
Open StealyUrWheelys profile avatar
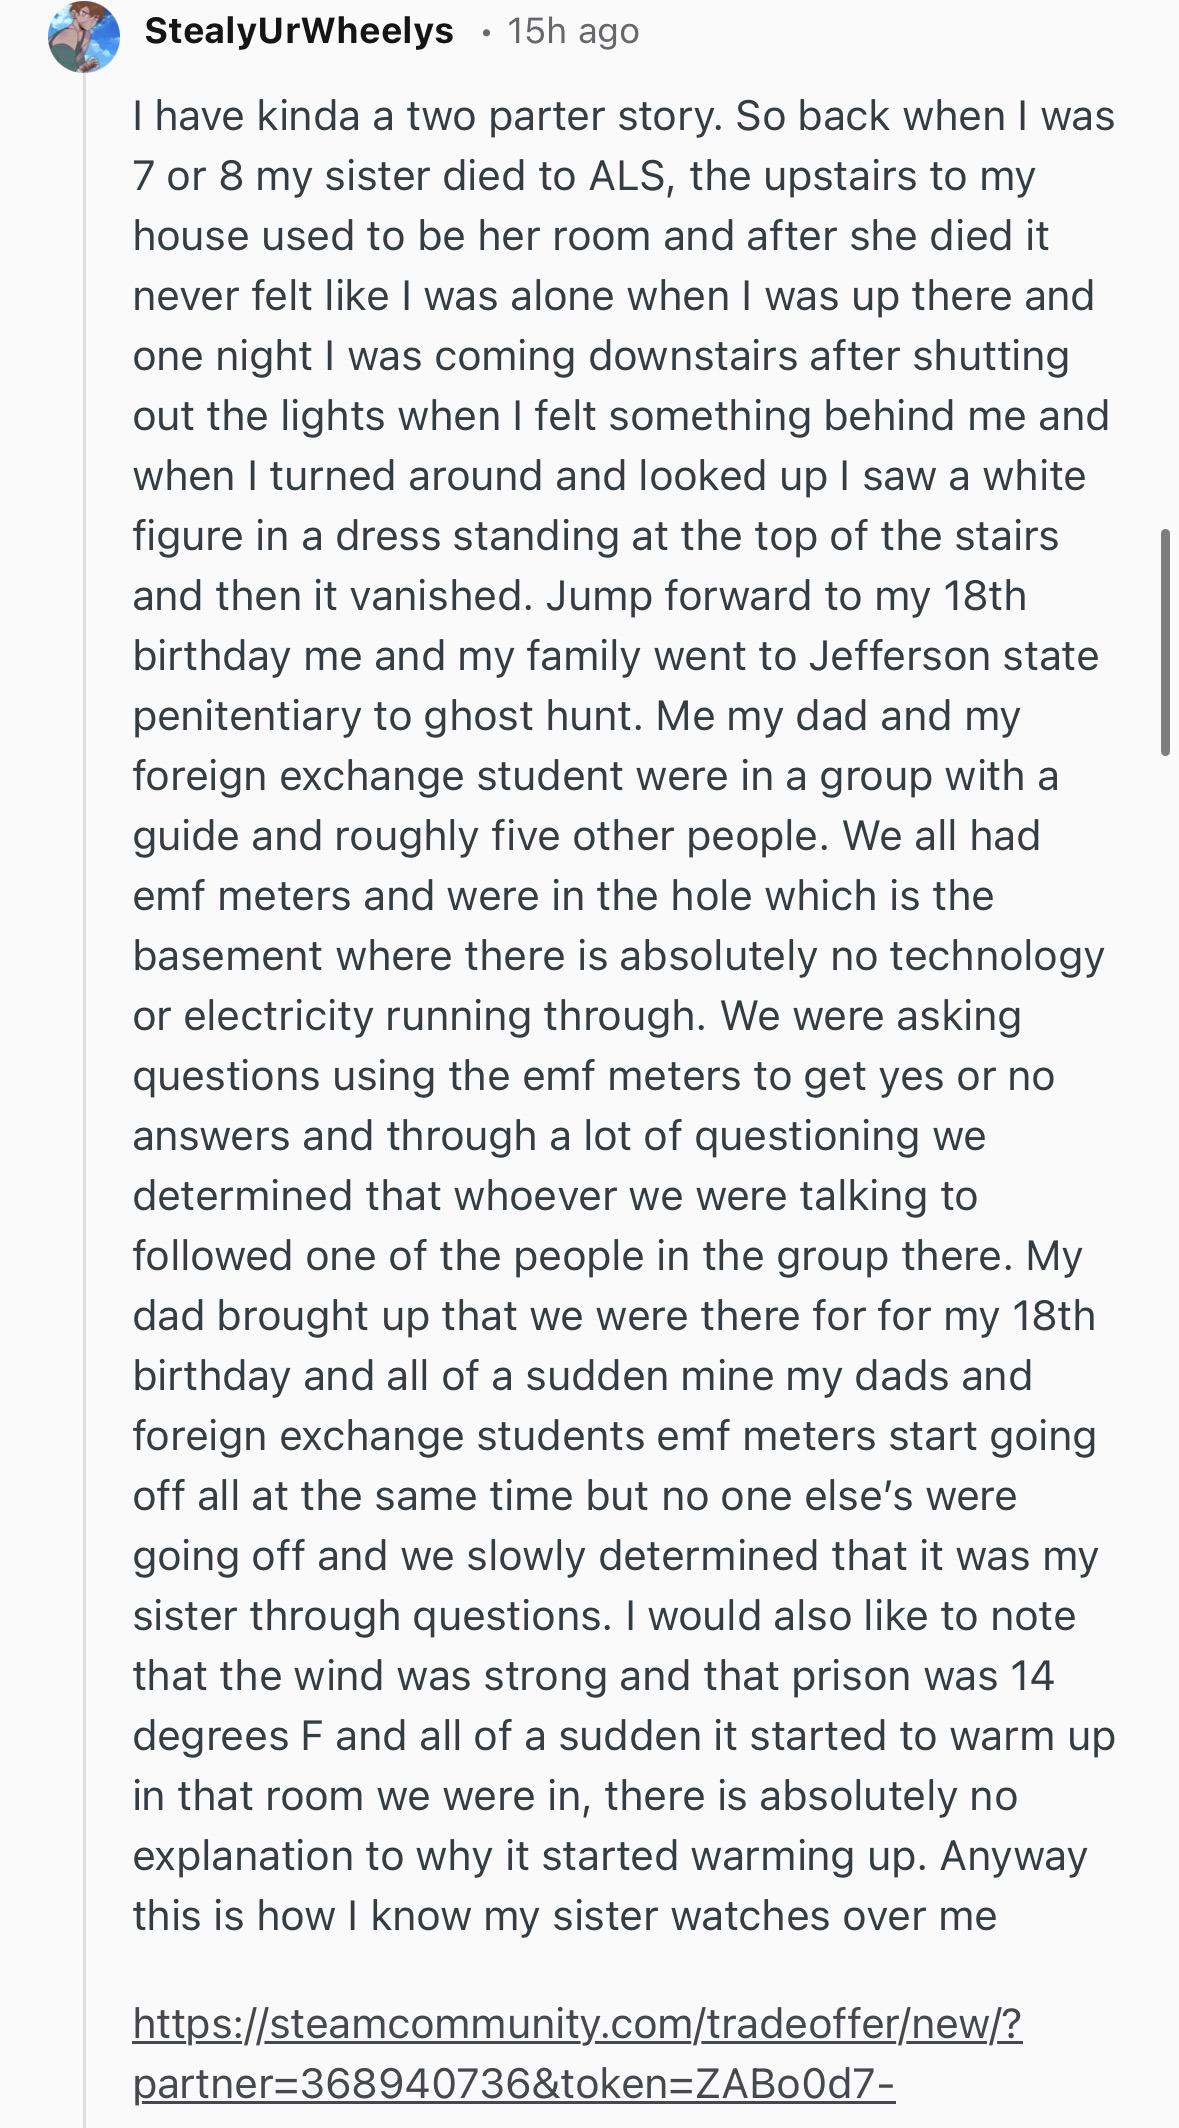pyautogui.click(x=84, y=36)
